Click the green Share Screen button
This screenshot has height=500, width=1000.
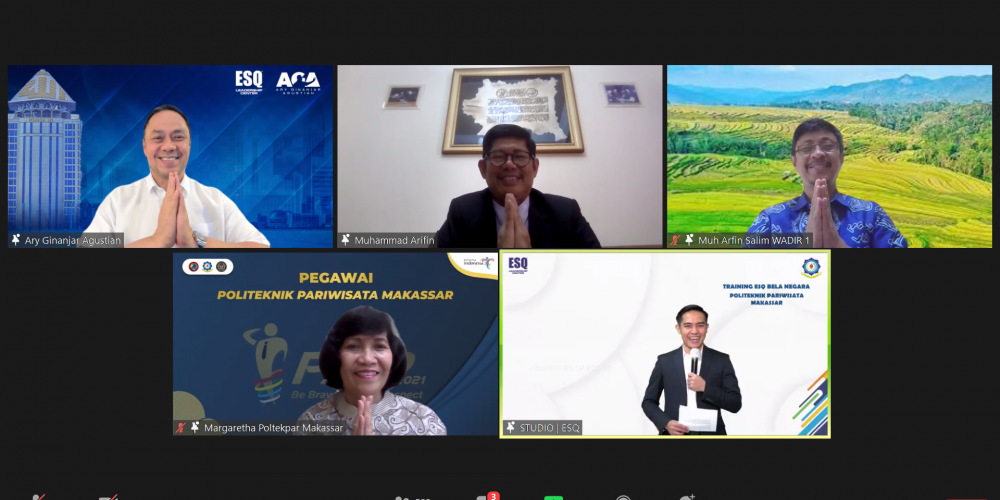[x=553, y=497]
